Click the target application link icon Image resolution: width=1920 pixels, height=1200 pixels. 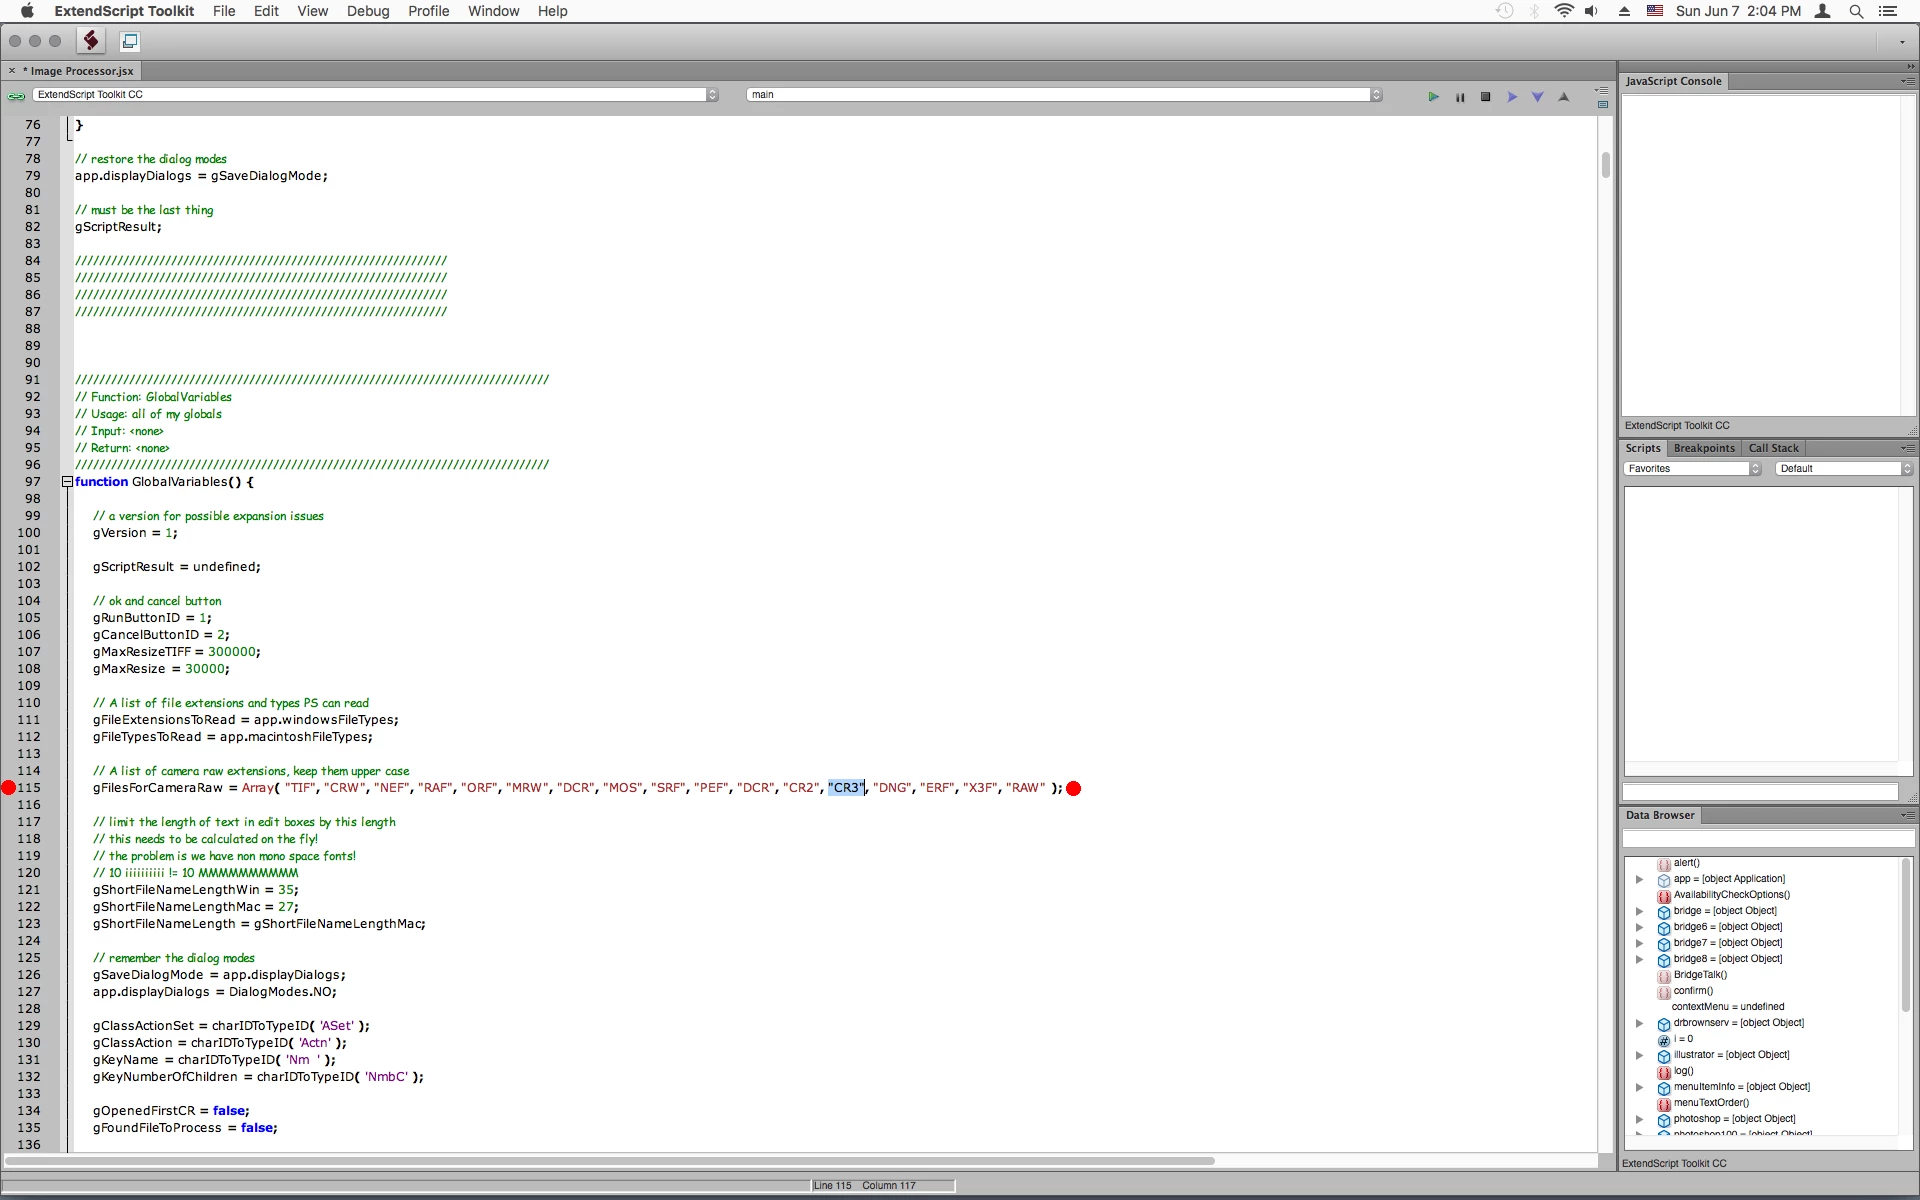(x=16, y=96)
